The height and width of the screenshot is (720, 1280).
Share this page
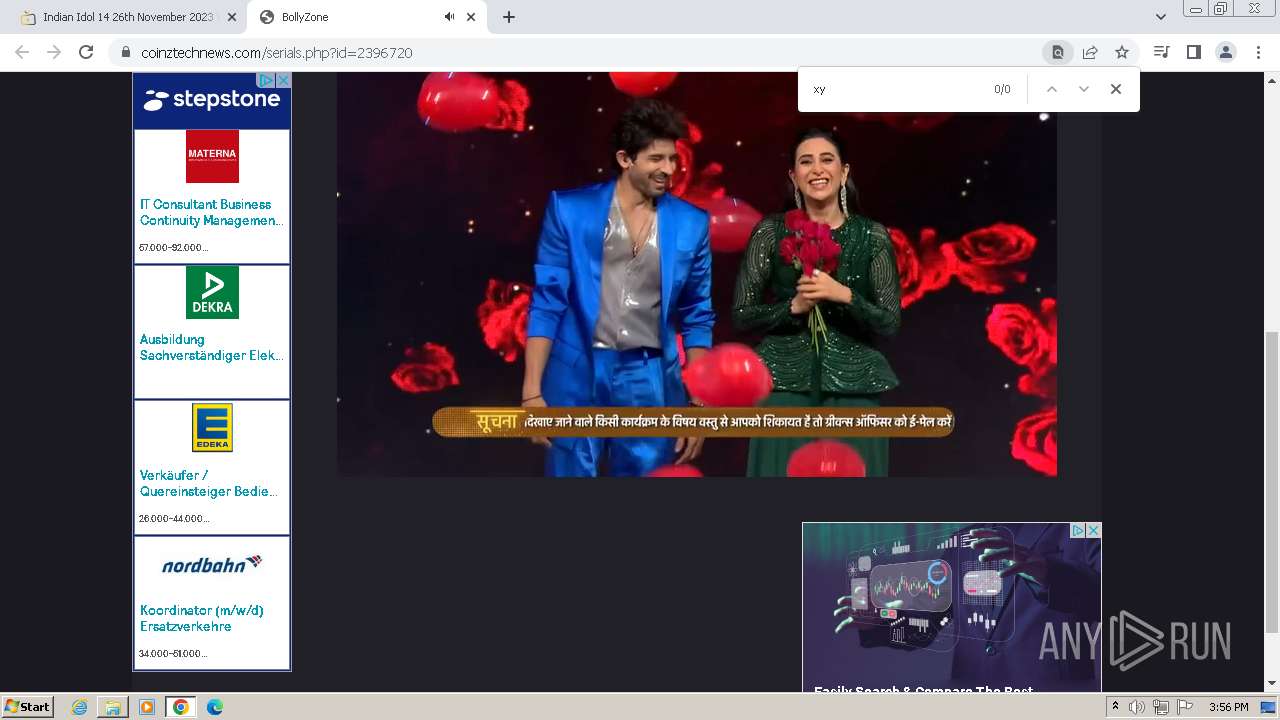(x=1090, y=52)
